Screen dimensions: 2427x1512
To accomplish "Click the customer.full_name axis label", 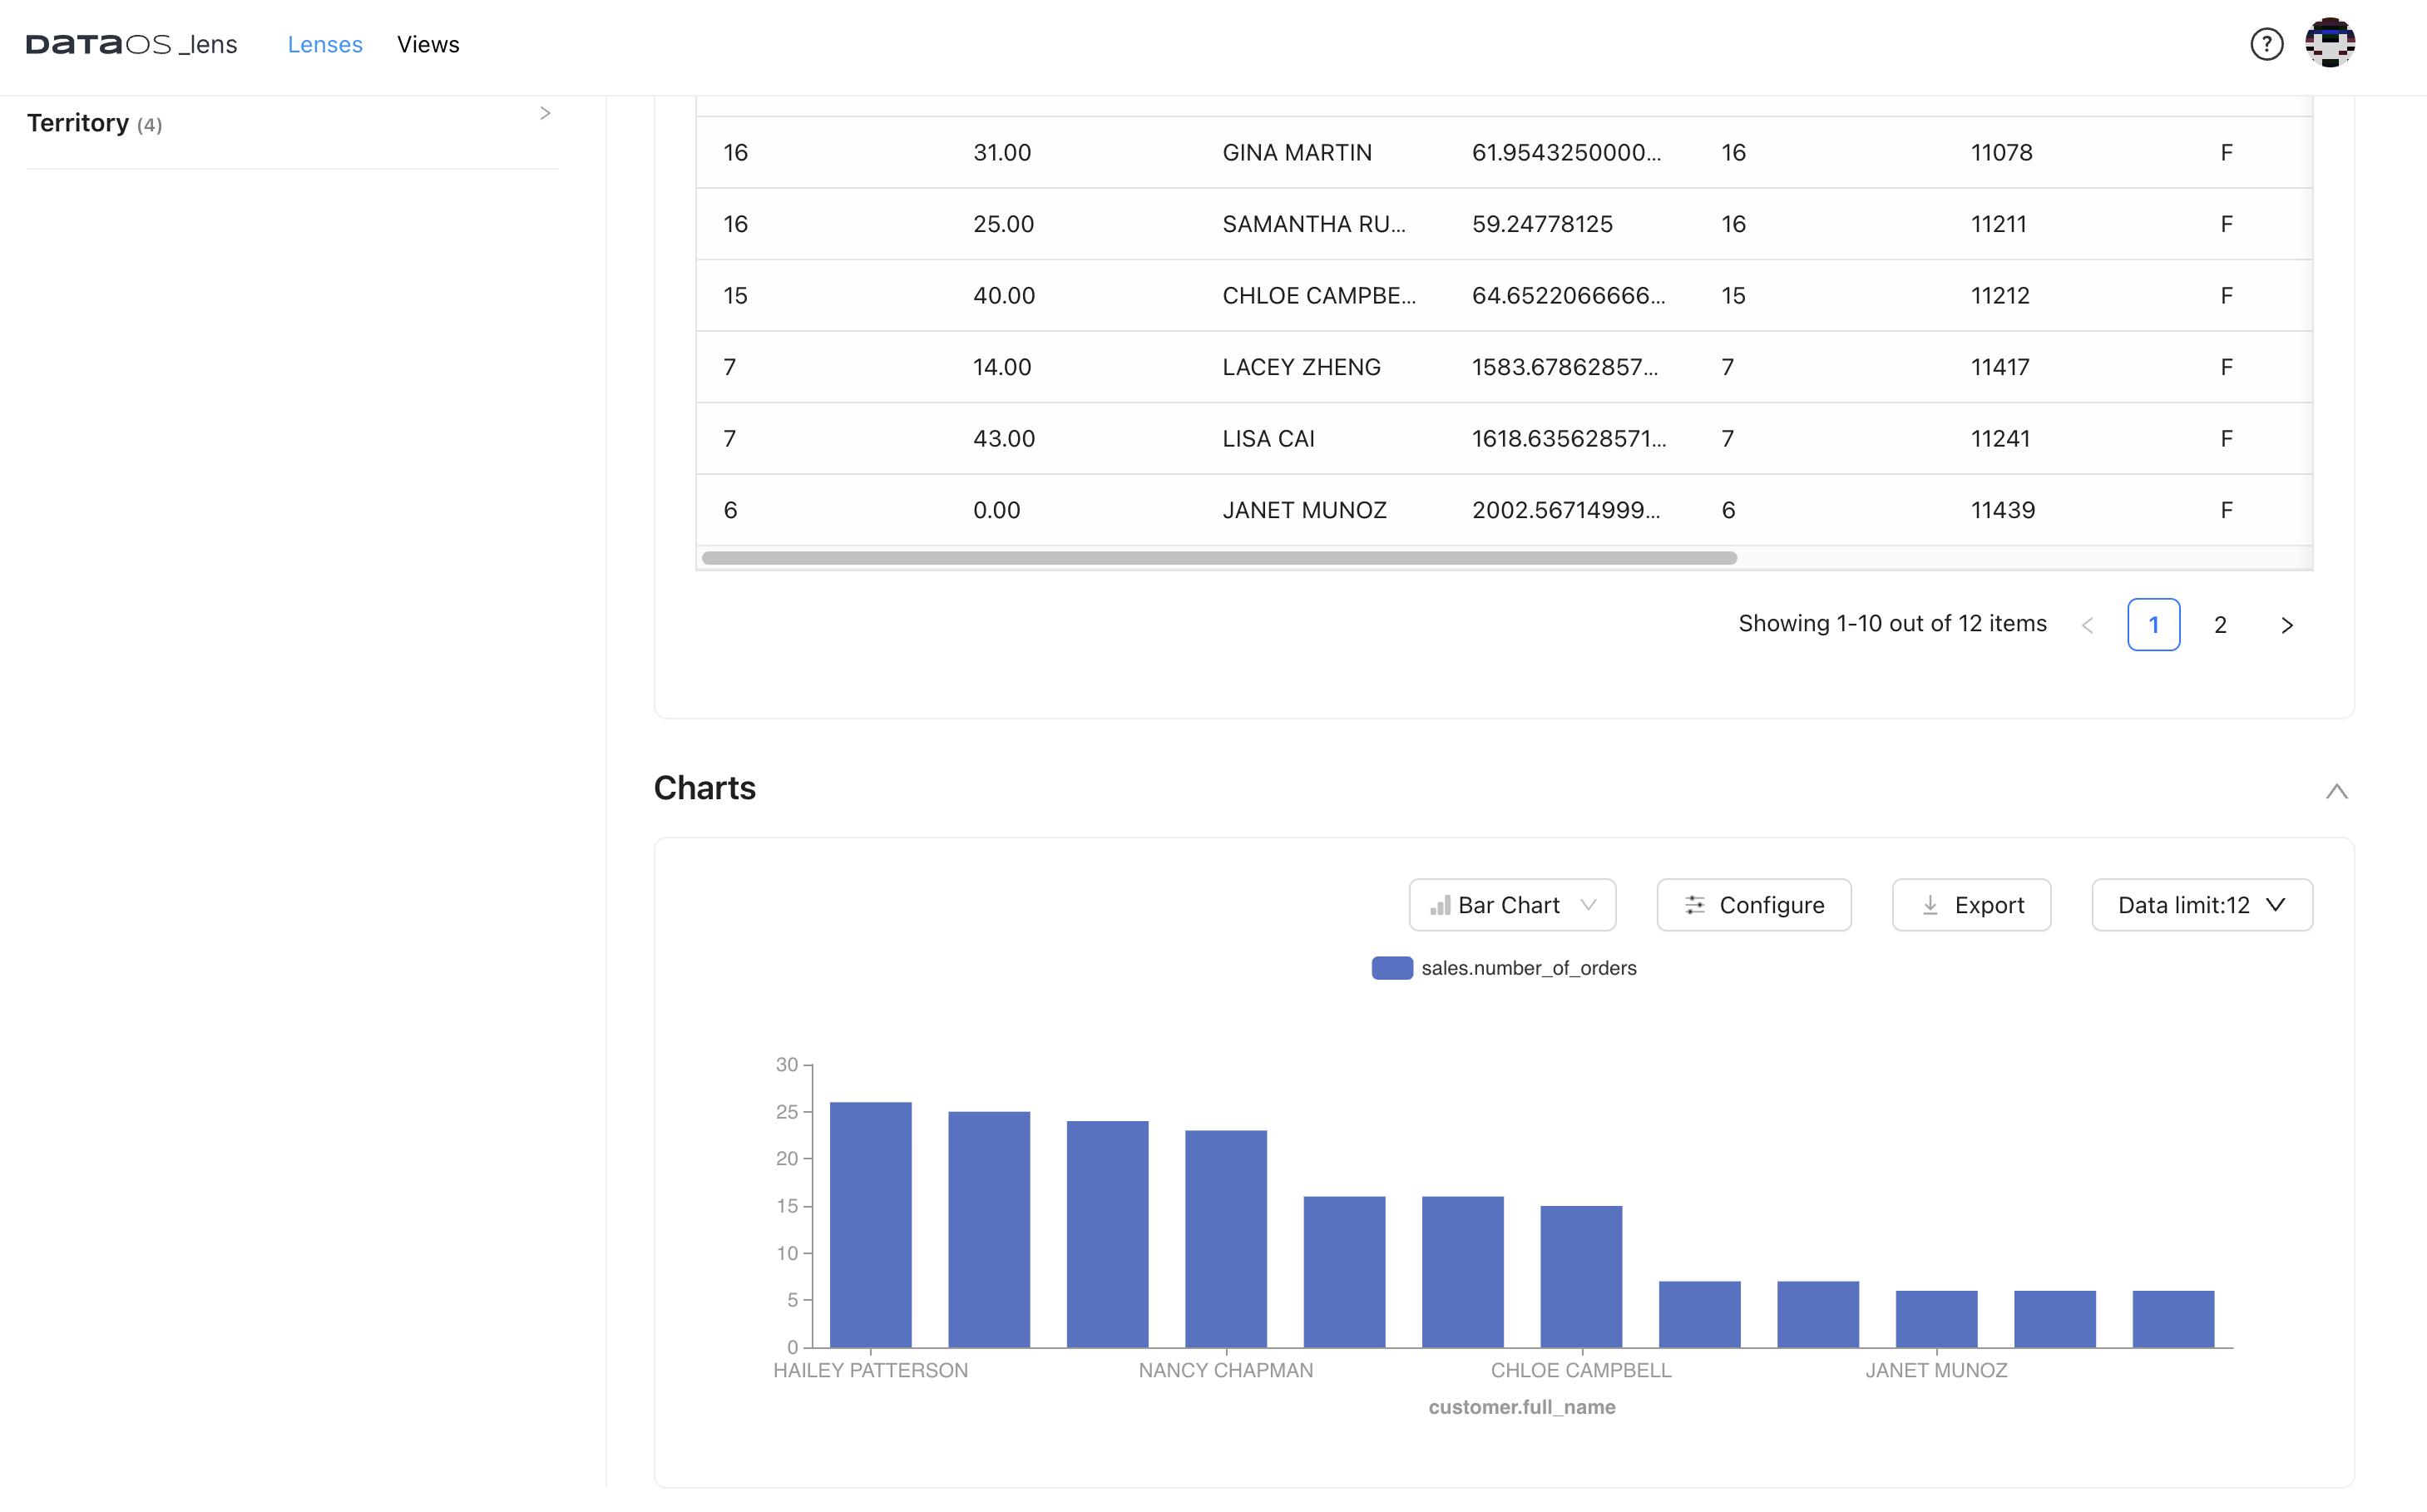I will click(1521, 1407).
